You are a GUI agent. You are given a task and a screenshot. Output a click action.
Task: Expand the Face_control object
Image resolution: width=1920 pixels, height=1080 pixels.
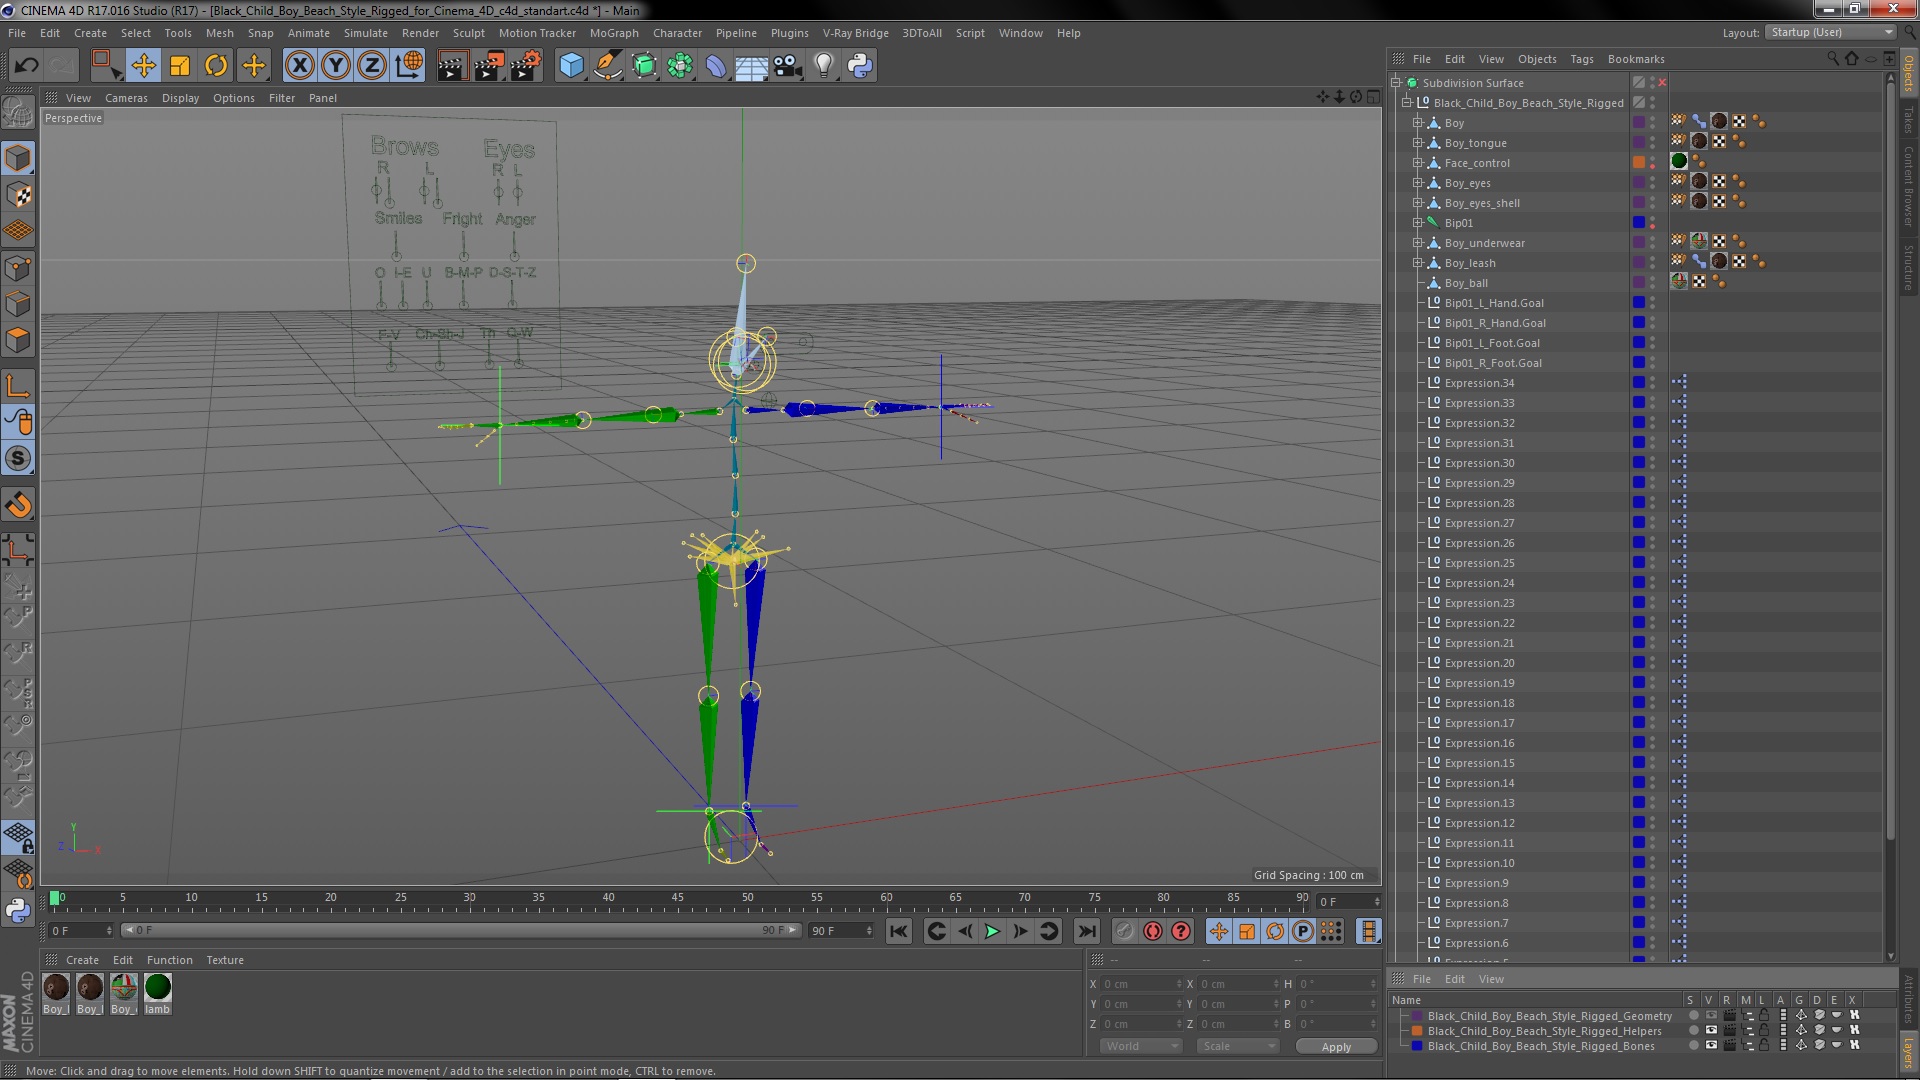pos(1417,163)
